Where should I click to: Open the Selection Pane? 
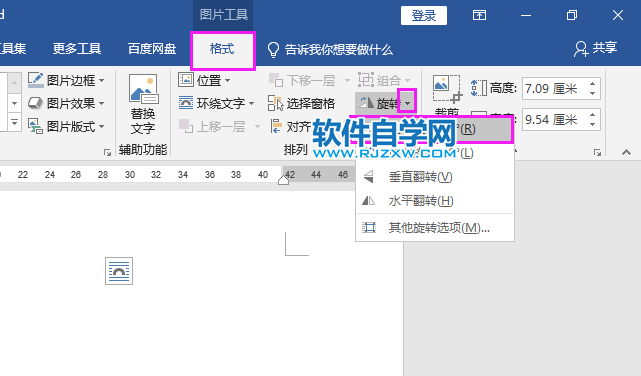click(x=301, y=103)
